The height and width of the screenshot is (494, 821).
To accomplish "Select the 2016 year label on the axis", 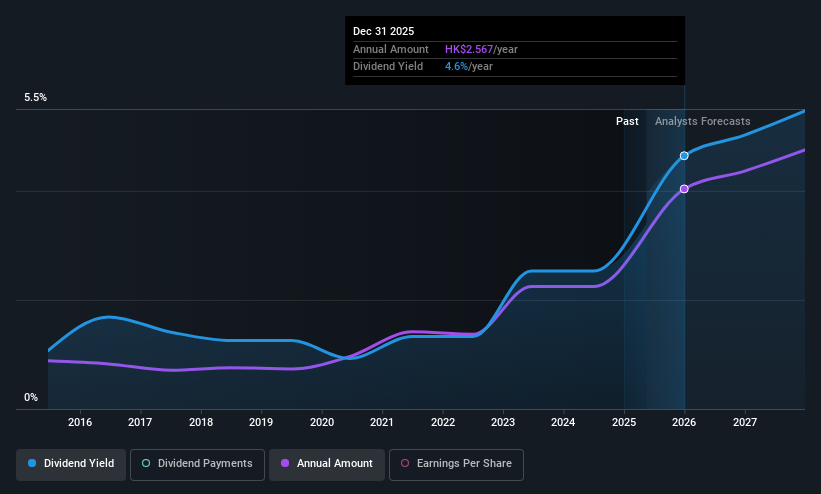I will 80,422.
